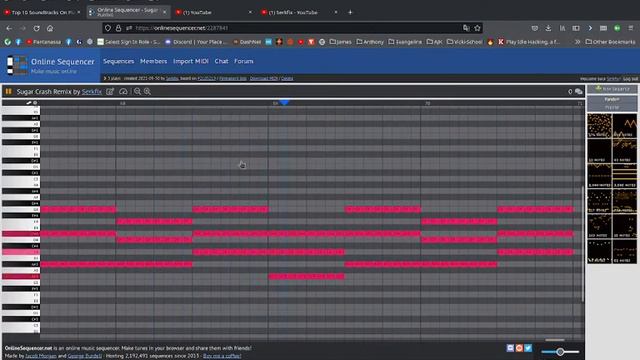The height and width of the screenshot is (360, 640).
Task: Click the translate page icon in address bar
Action: point(466,28)
